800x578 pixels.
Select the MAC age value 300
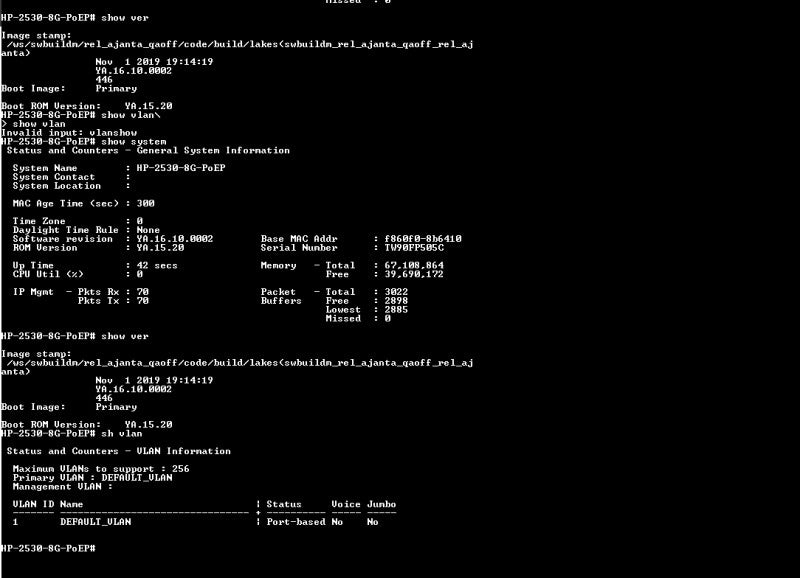coord(145,204)
